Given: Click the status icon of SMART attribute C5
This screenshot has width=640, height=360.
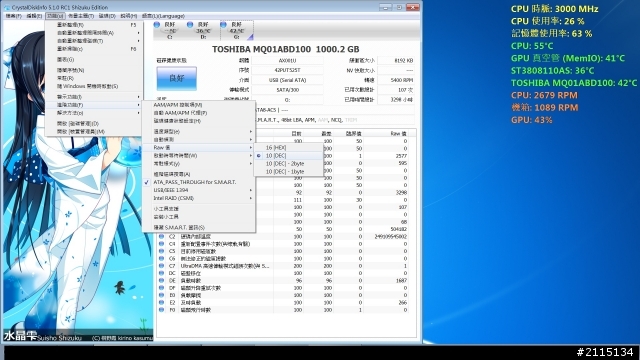Looking at the screenshot, I should coord(162,251).
